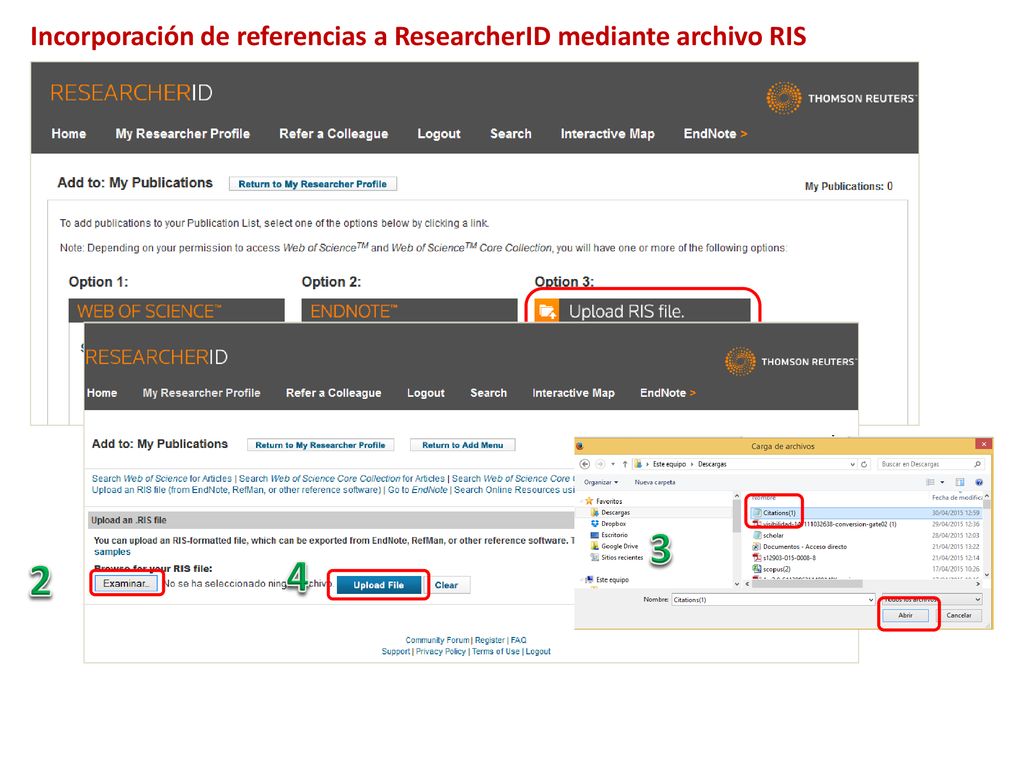Select the s12903-015-0008-8 PDF file
This screenshot has height=768, width=1024.
click(x=784, y=558)
